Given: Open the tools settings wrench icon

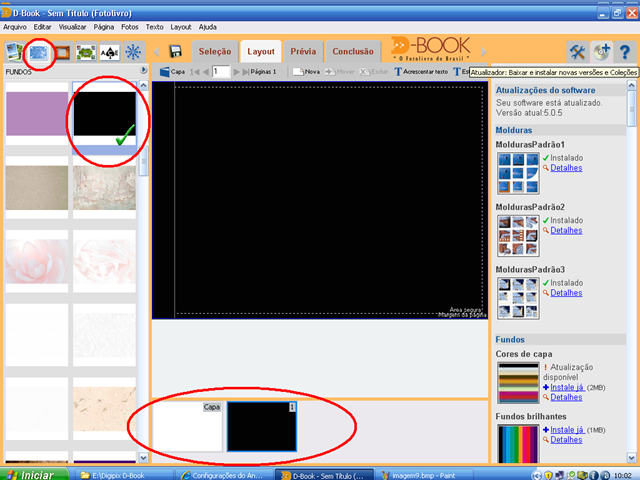Looking at the screenshot, I should pos(578,52).
